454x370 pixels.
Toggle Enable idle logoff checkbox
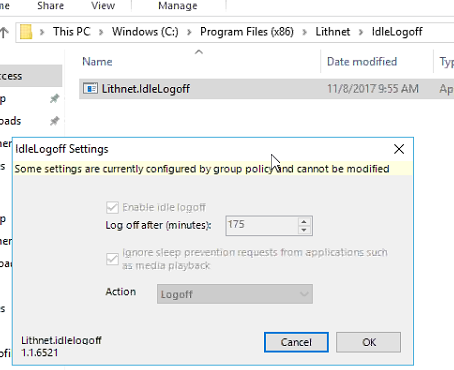(x=112, y=207)
